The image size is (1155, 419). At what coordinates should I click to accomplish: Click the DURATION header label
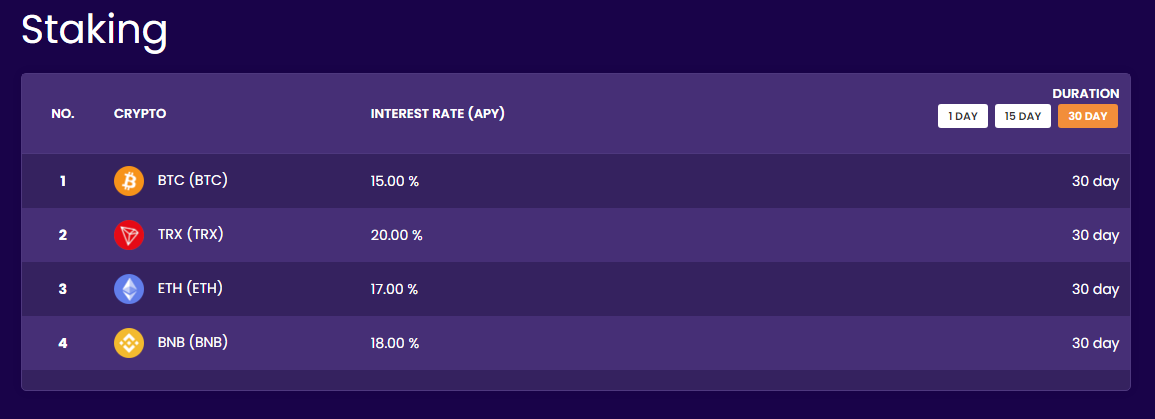(x=1086, y=94)
